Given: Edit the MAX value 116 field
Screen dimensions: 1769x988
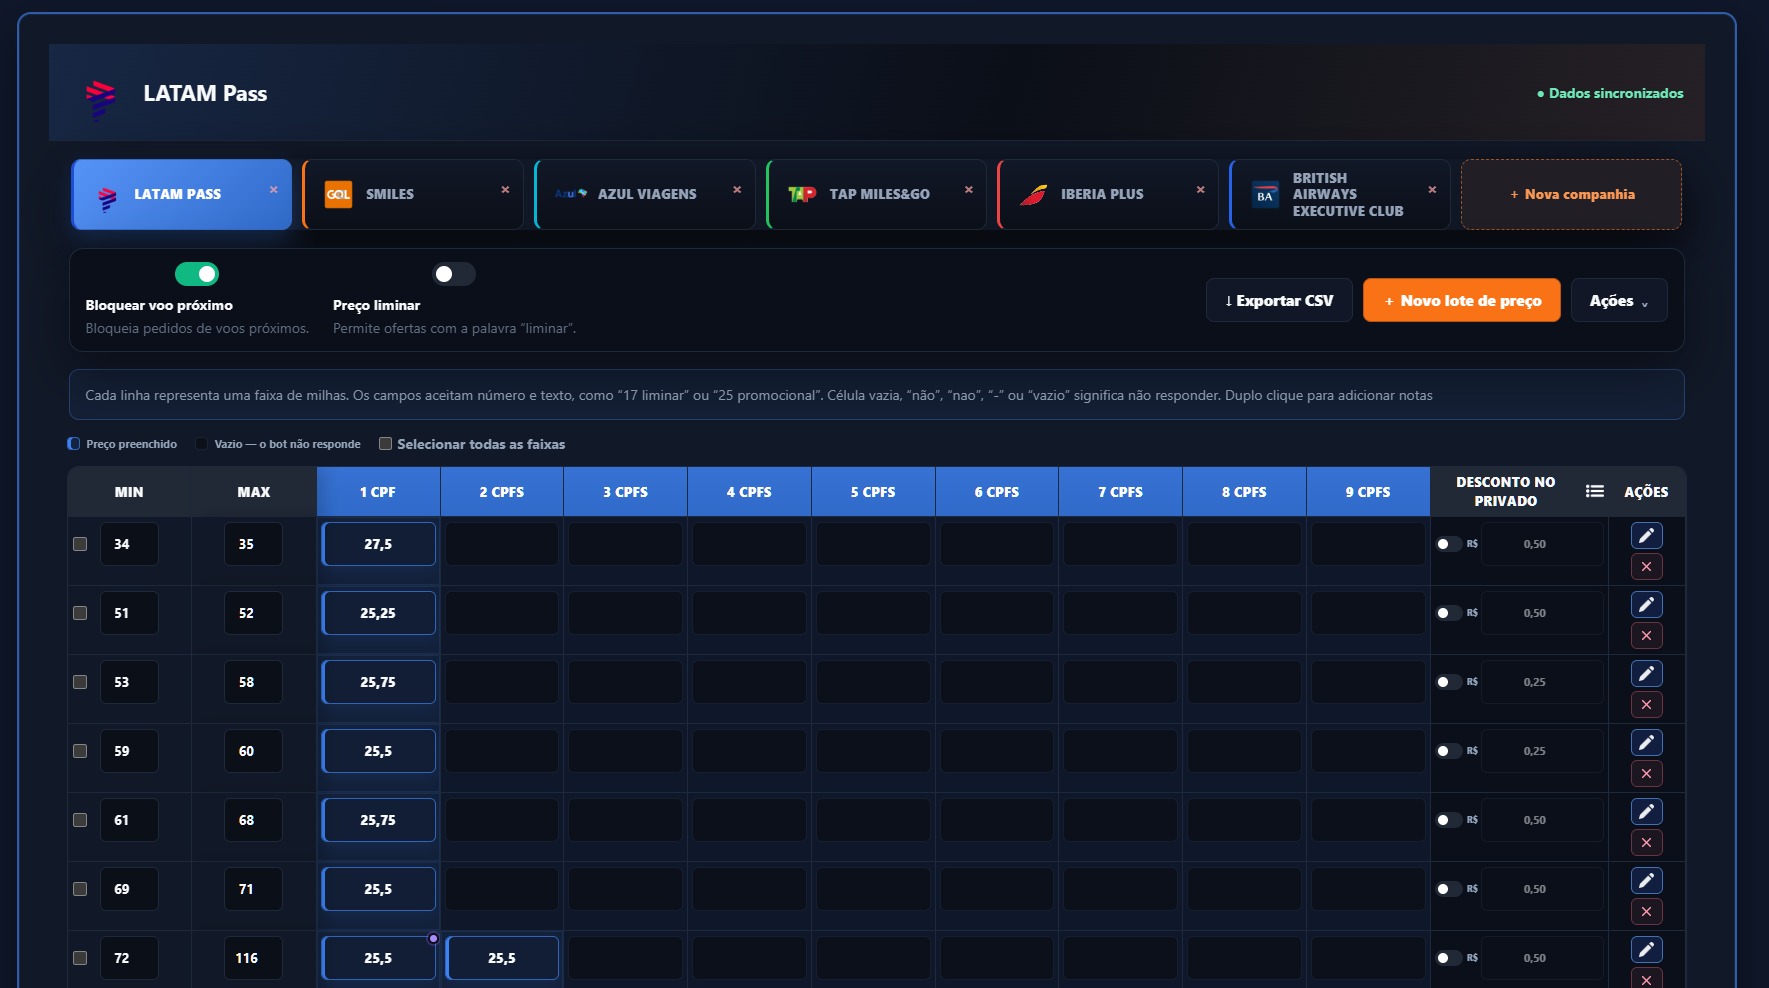Looking at the screenshot, I should [x=253, y=958].
